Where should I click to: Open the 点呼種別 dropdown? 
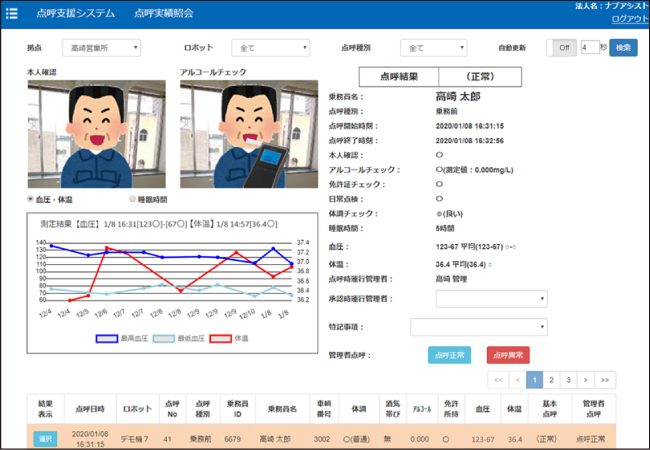(x=433, y=48)
